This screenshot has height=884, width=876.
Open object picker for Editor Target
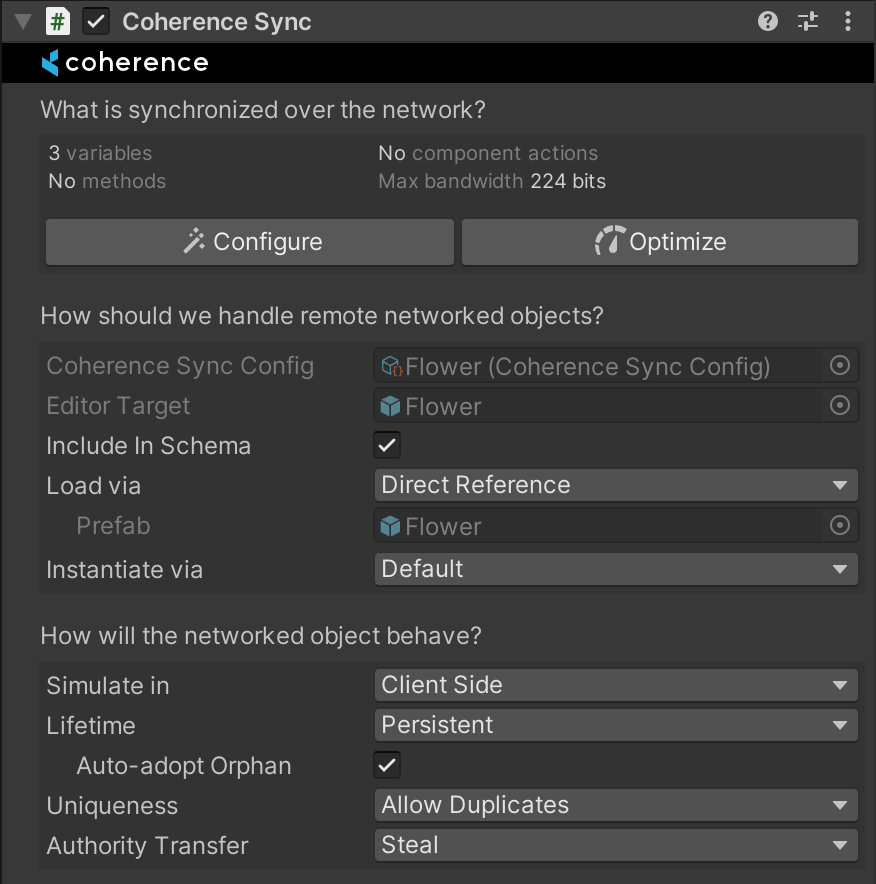(840, 406)
